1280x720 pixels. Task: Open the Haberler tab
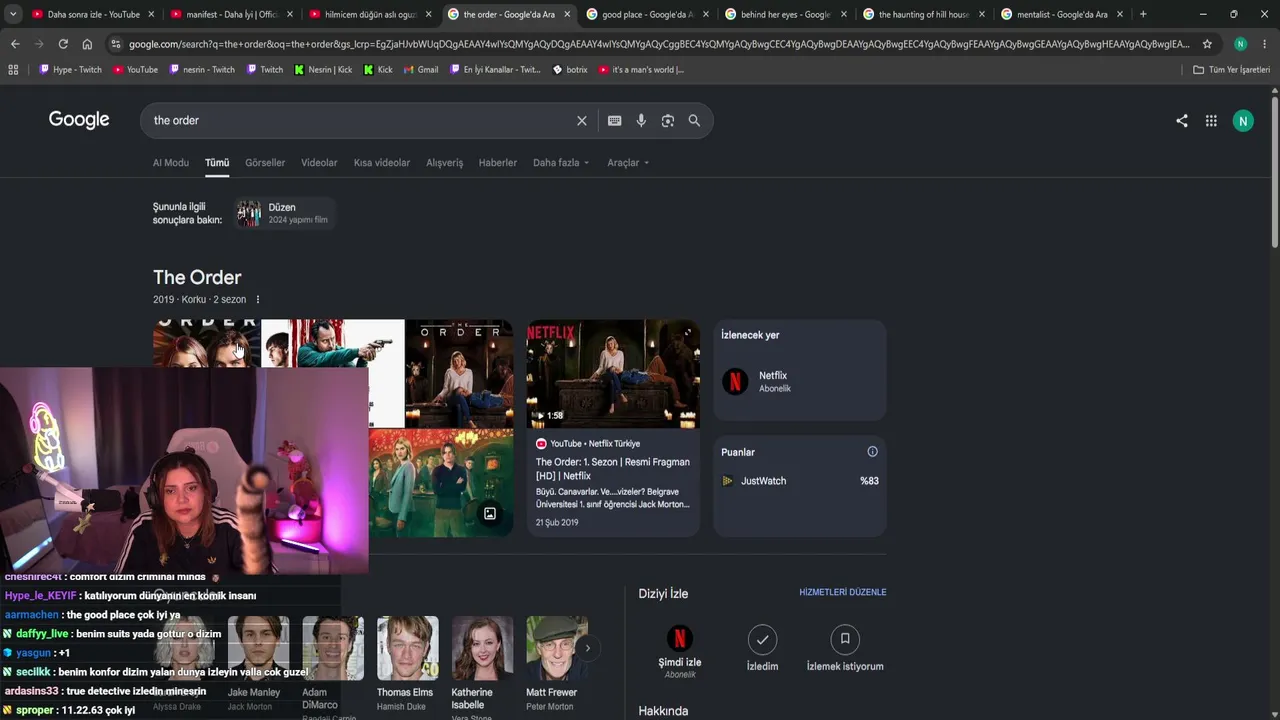(498, 163)
